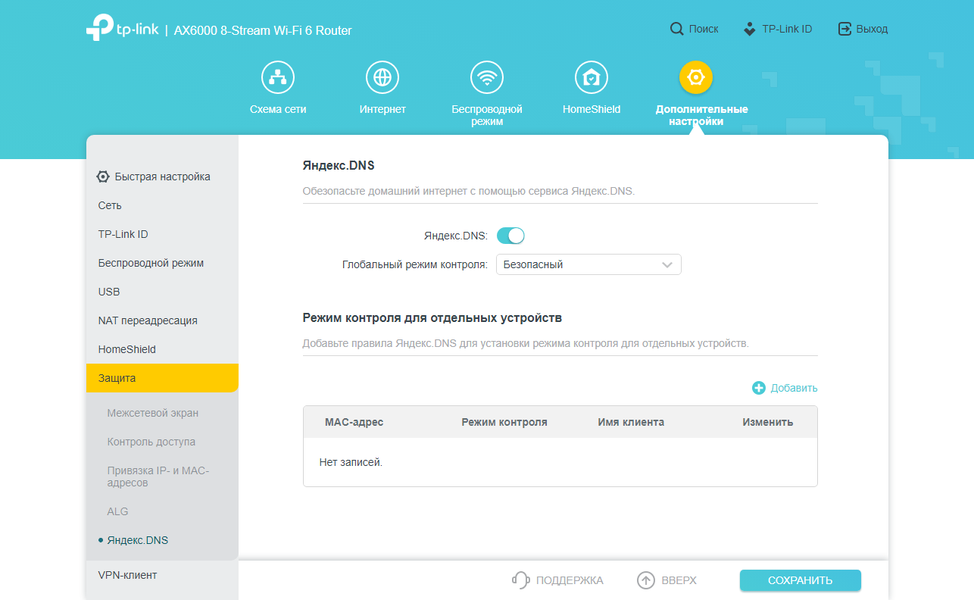Screen dimensions: 974x600
Task: Click the Режим контроля для отдельных устройств heading
Action: (432, 317)
